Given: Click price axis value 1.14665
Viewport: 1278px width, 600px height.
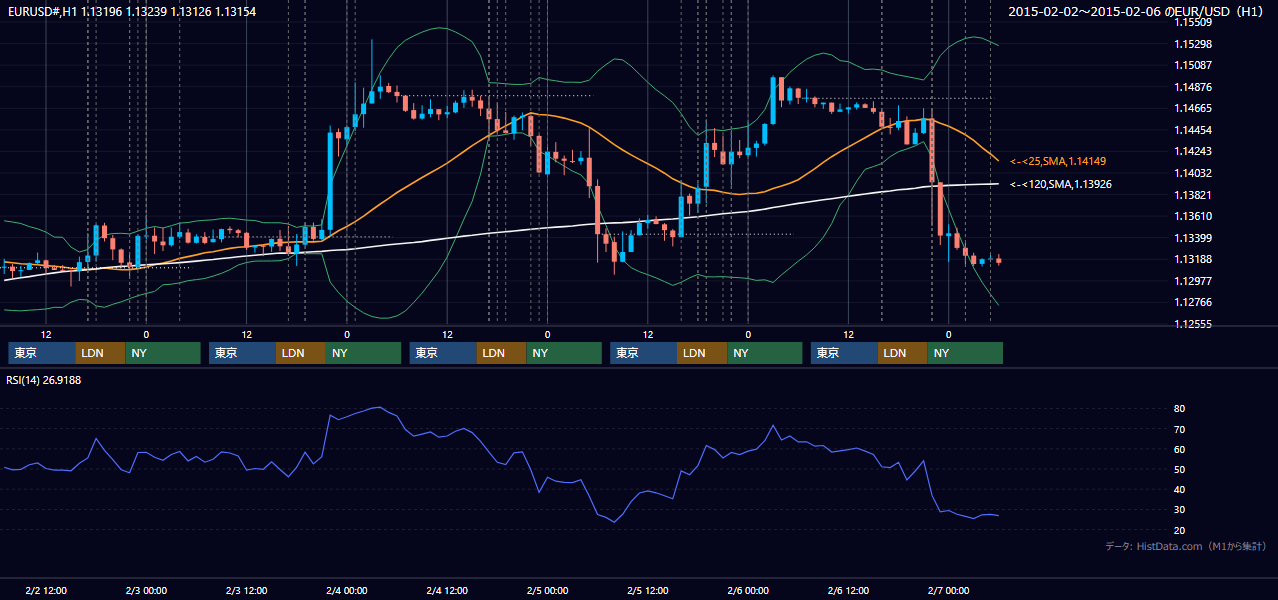Looking at the screenshot, I should (x=1193, y=108).
